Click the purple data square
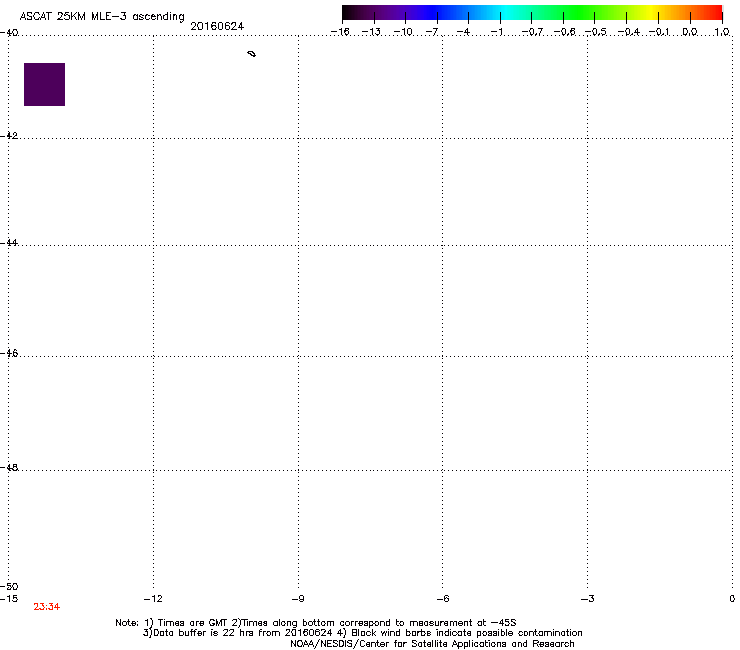The height and width of the screenshot is (650, 740). point(44,84)
